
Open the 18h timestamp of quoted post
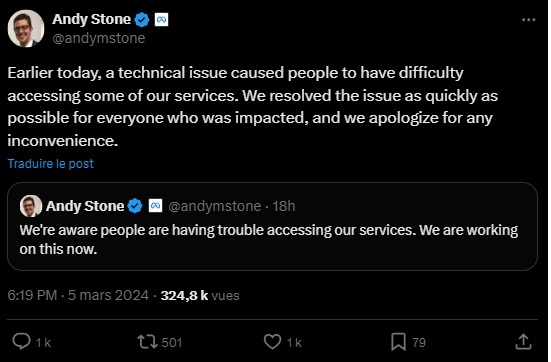pos(284,206)
